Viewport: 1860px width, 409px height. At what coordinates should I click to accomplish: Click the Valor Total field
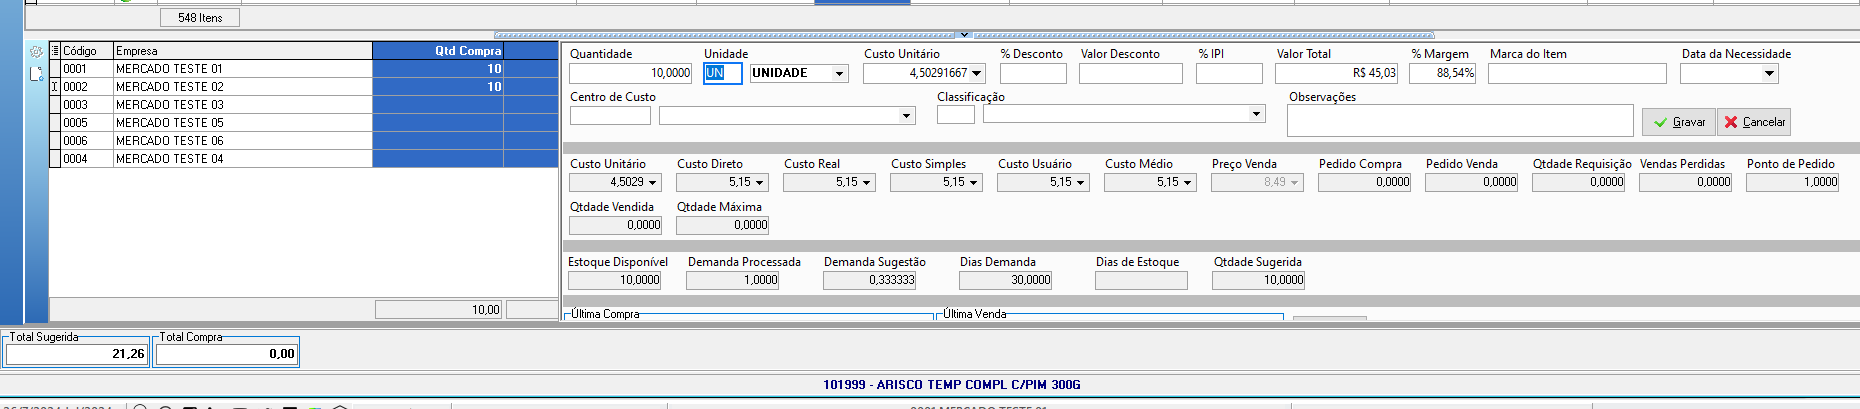(1337, 73)
